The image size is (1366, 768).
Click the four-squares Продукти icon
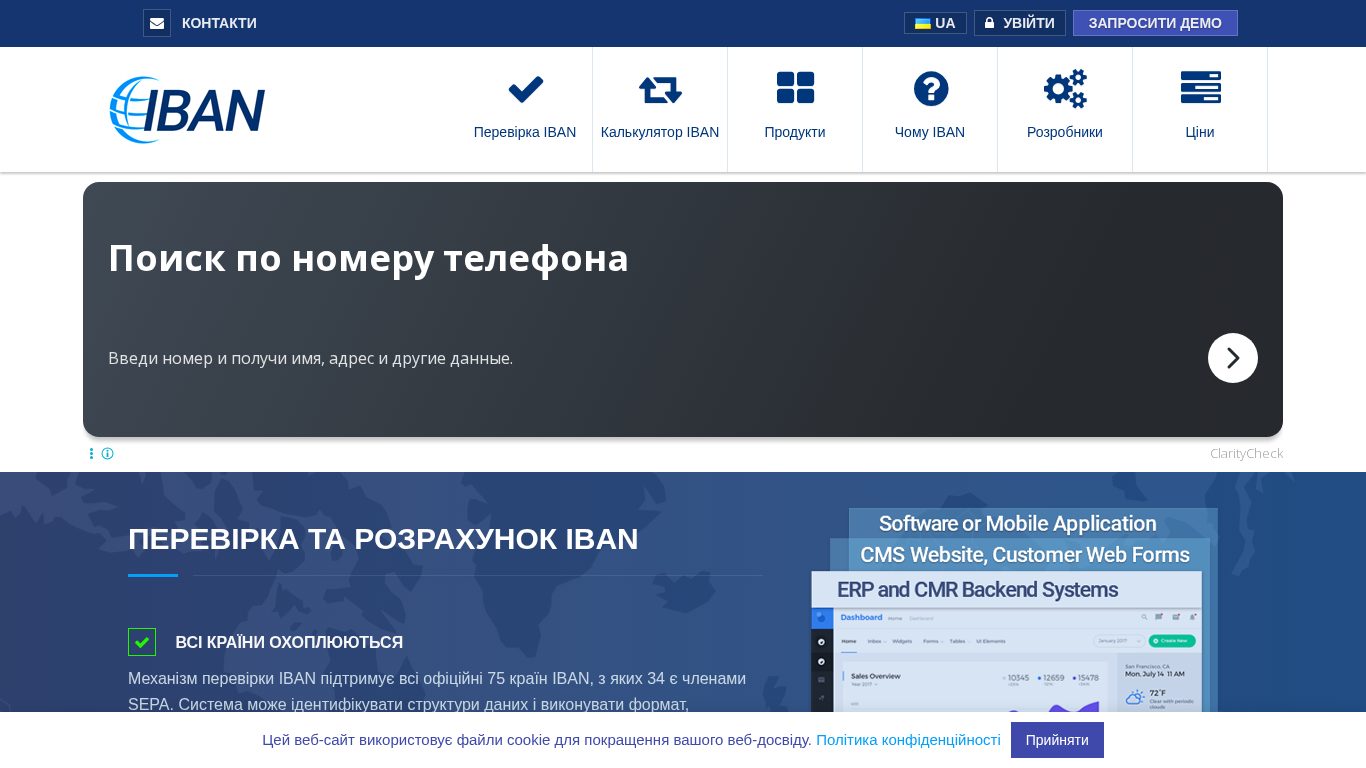click(795, 88)
